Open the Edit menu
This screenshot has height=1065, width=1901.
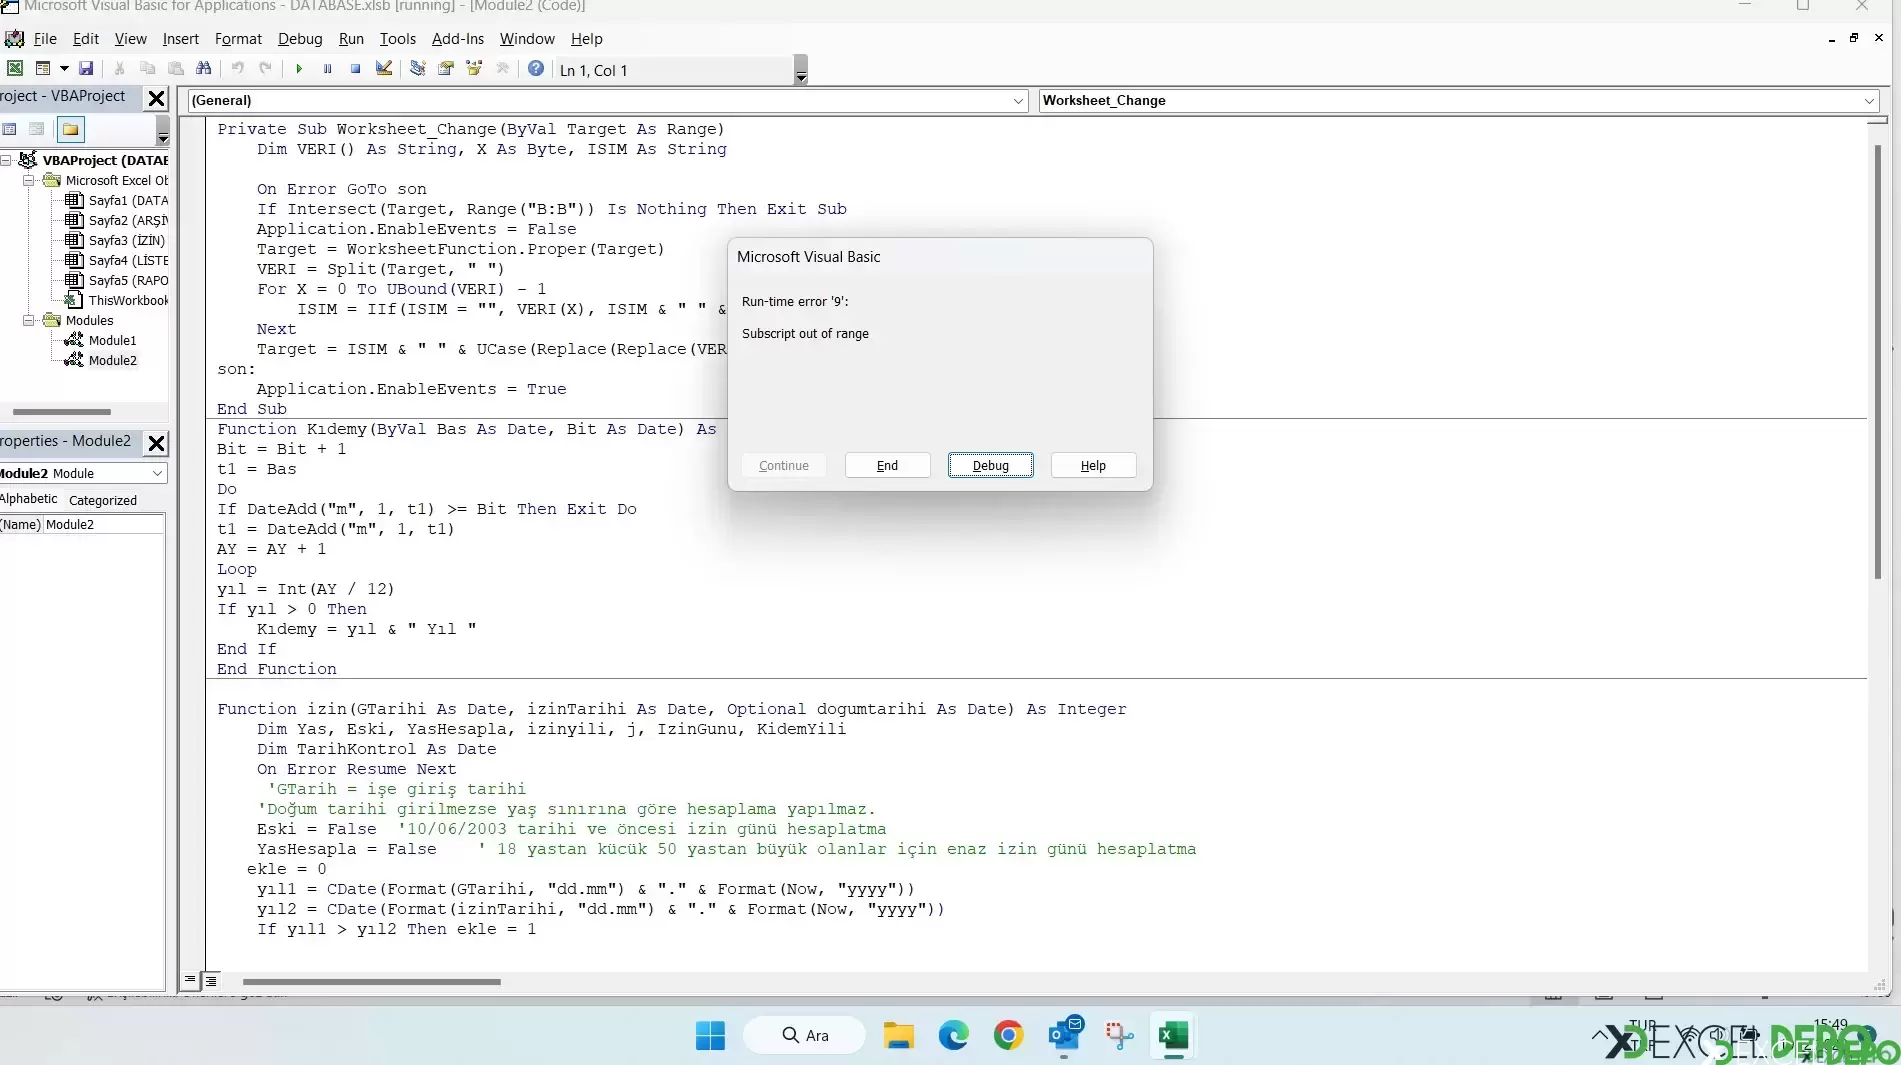[86, 38]
